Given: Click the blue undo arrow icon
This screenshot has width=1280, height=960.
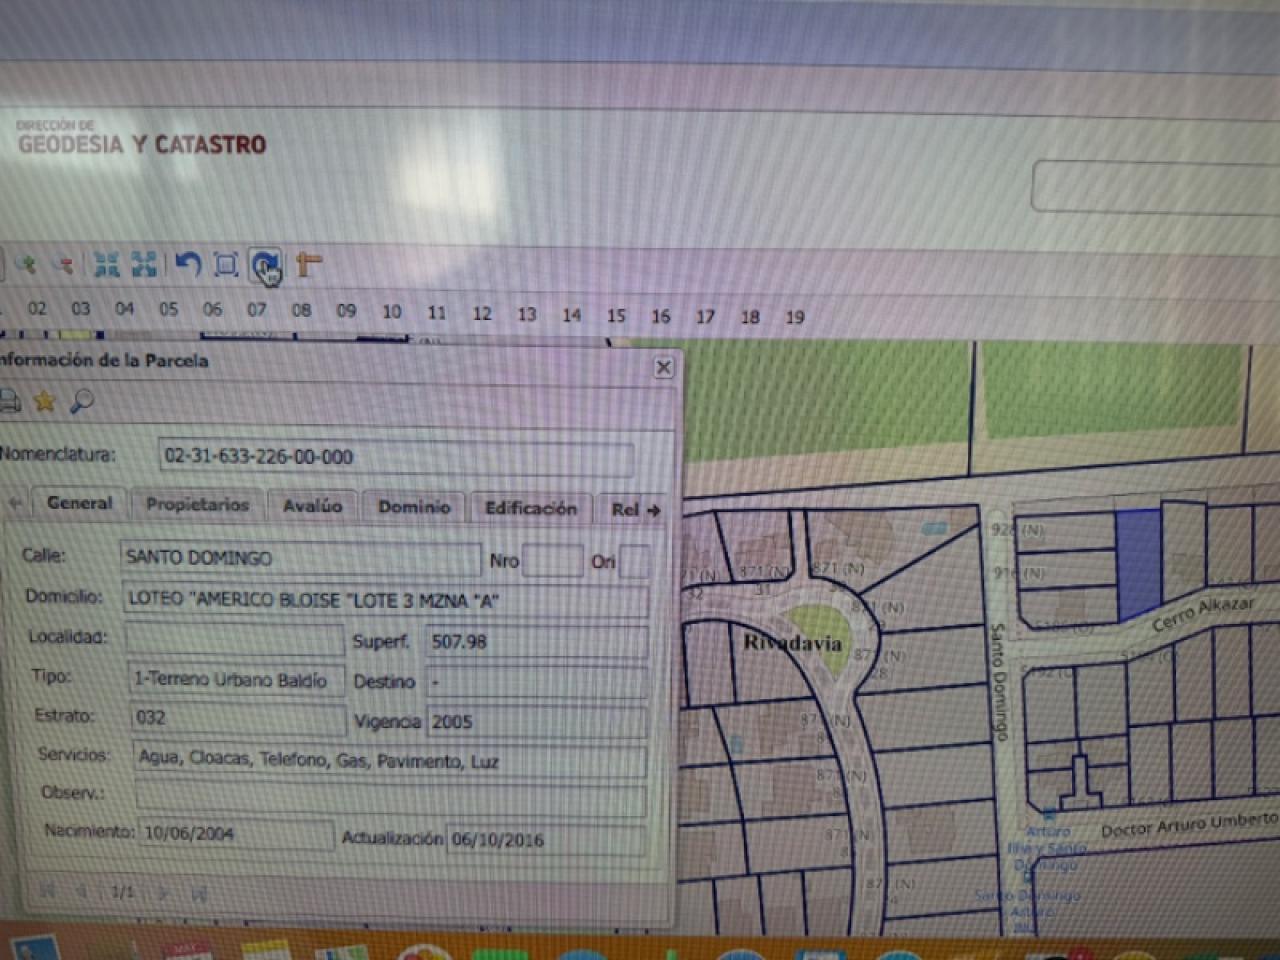Looking at the screenshot, I should click(x=187, y=264).
